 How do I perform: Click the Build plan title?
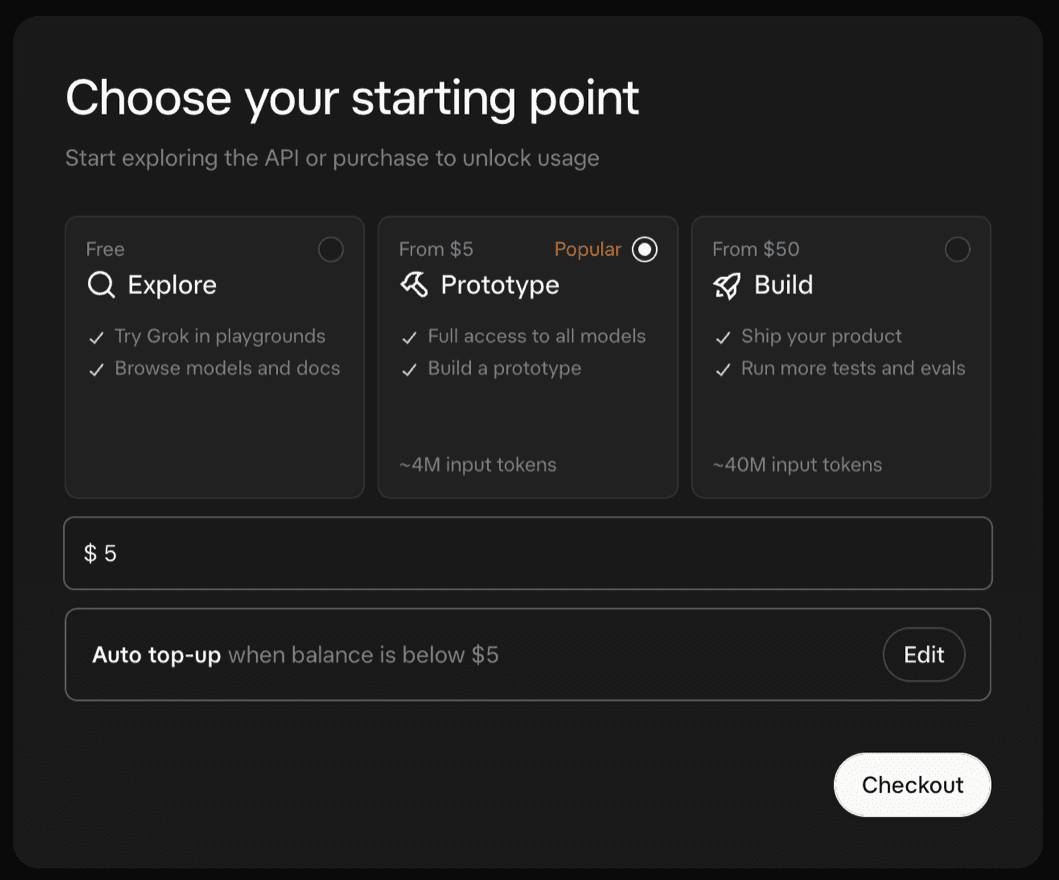[783, 285]
